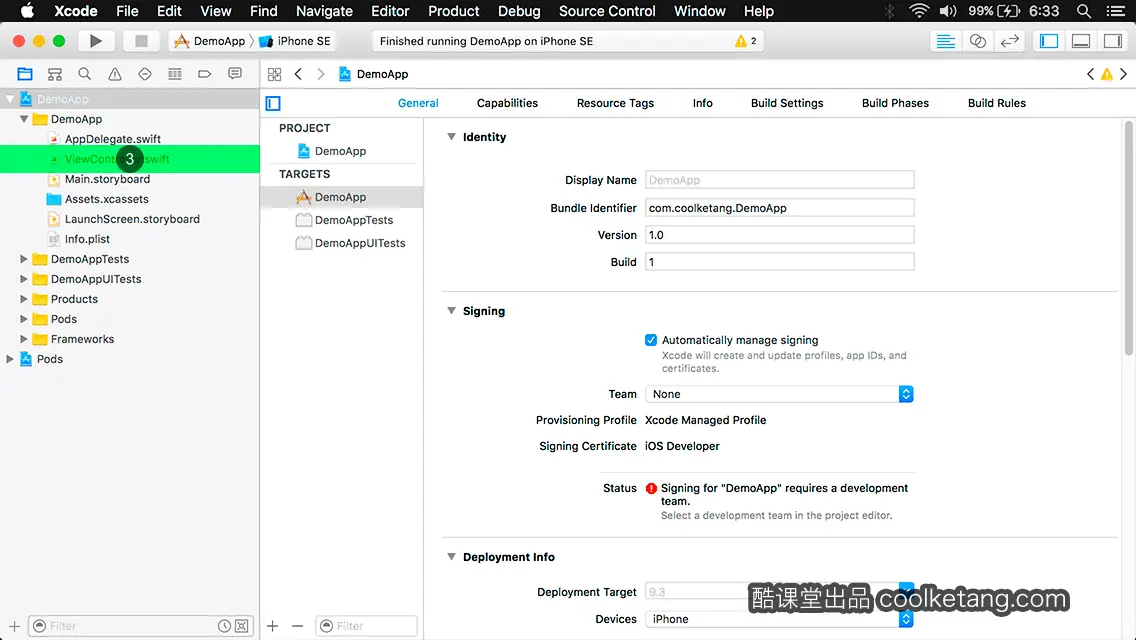Show recently modified files filter
Screen dimensions: 1136x640
225,626
